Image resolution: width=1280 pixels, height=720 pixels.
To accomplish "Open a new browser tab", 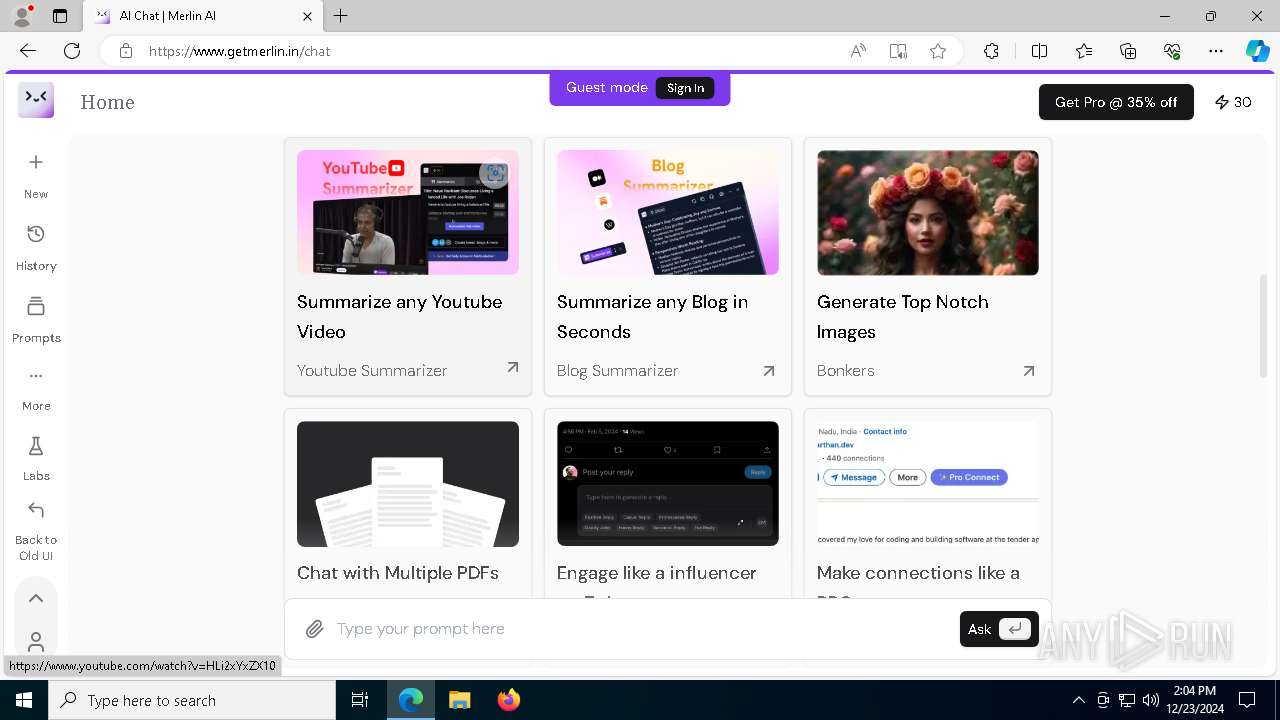I will point(341,16).
